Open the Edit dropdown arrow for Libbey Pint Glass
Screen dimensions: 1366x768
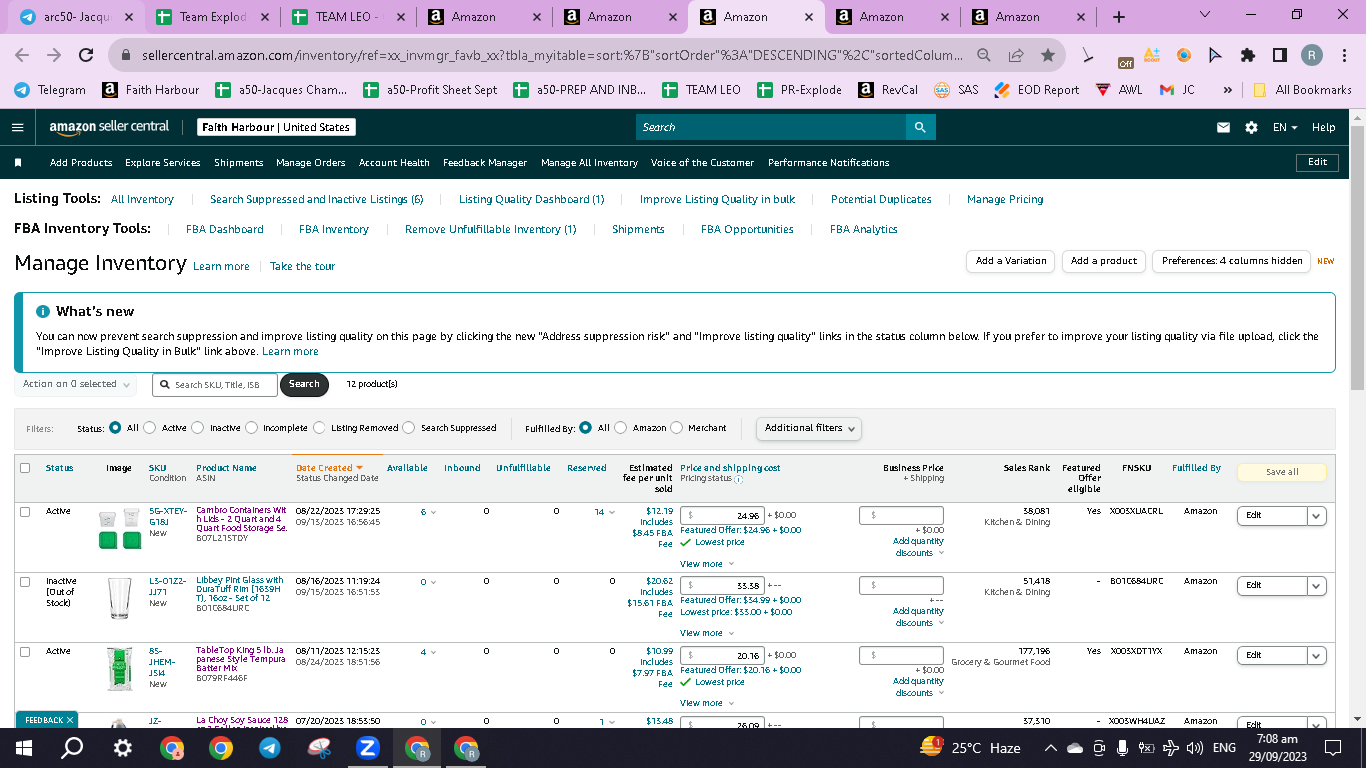click(x=1317, y=585)
